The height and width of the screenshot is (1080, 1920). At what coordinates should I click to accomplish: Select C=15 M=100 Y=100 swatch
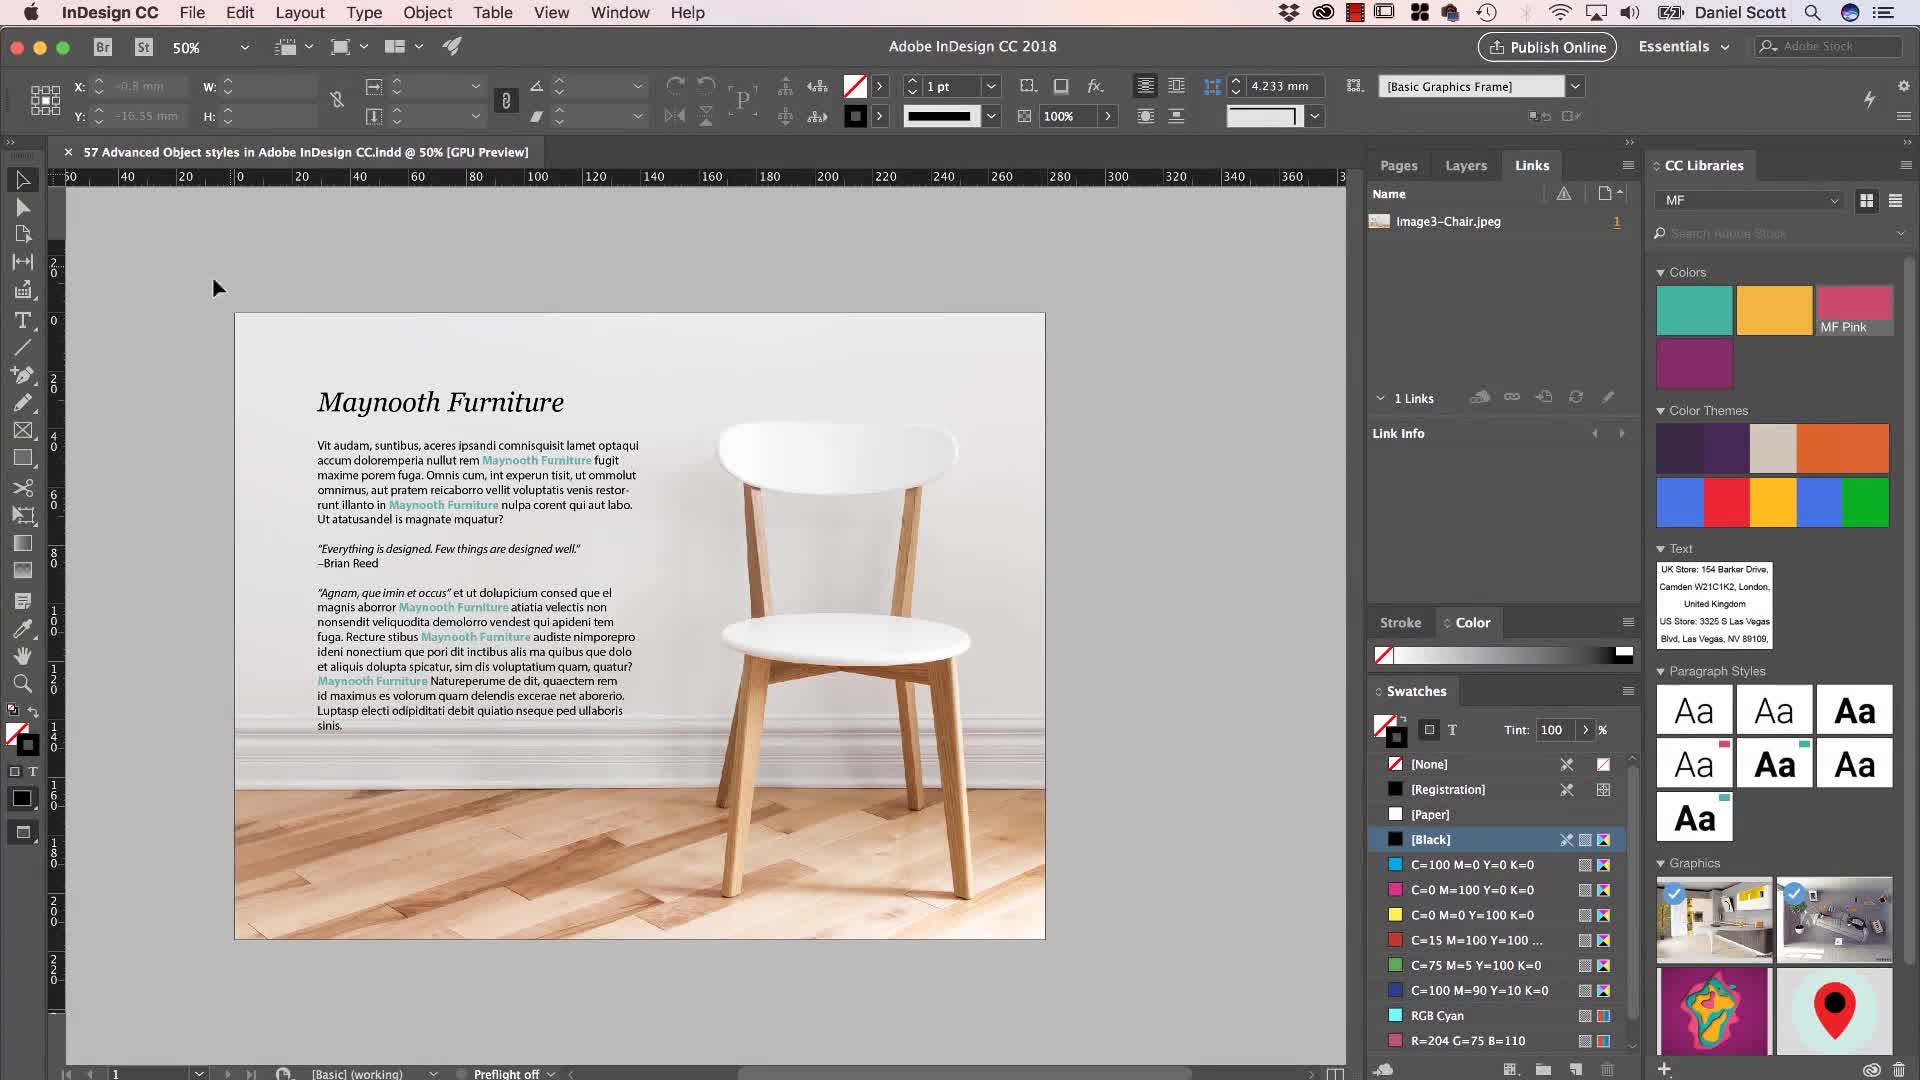pyautogui.click(x=1497, y=940)
